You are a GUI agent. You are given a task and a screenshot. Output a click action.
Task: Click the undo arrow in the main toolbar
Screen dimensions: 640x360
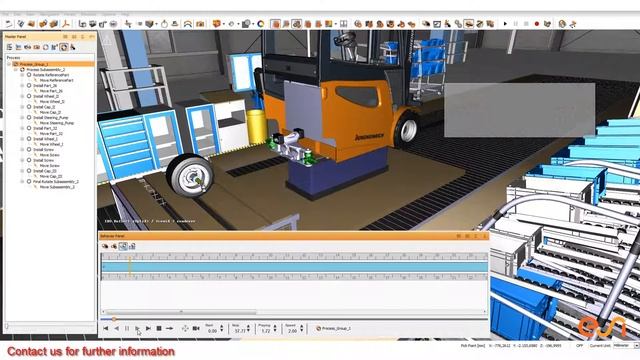(9, 24)
